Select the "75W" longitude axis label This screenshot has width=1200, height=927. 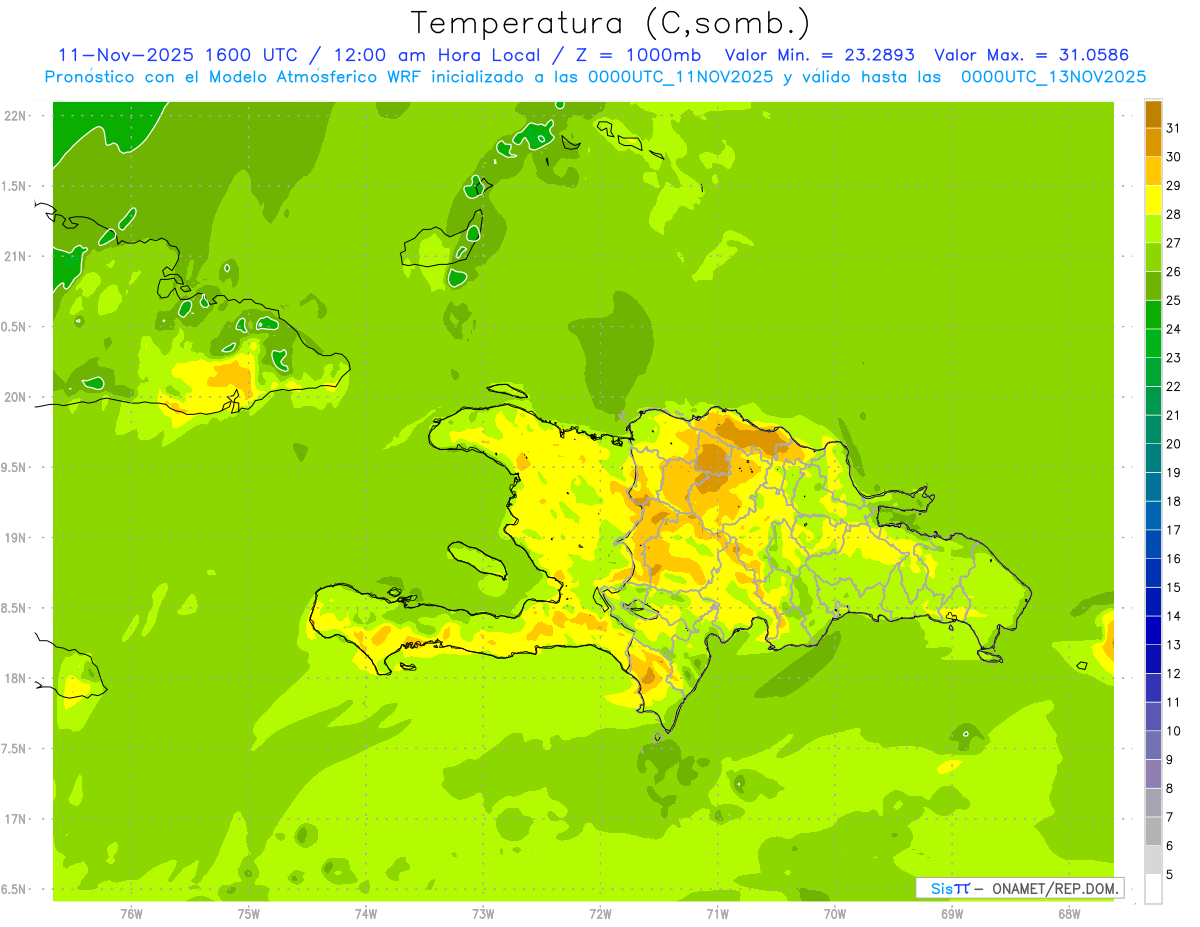pos(249,914)
